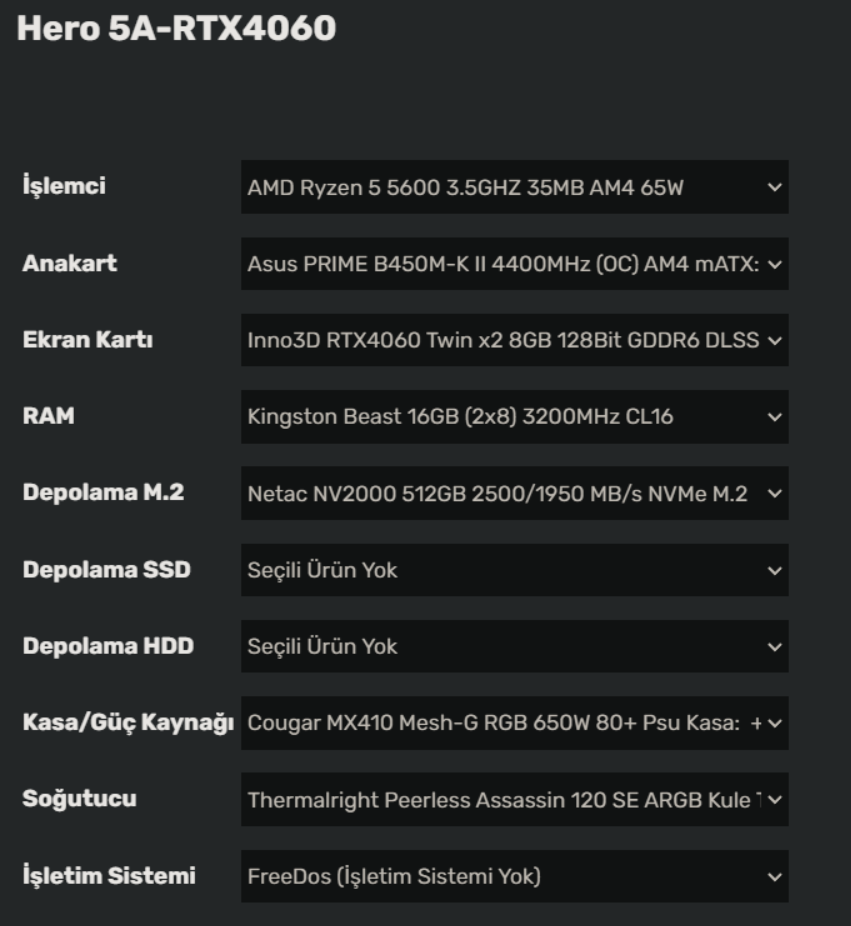The height and width of the screenshot is (926, 851).
Task: Click the Hero 5A-RTX4060 product title
Action: (x=177, y=29)
